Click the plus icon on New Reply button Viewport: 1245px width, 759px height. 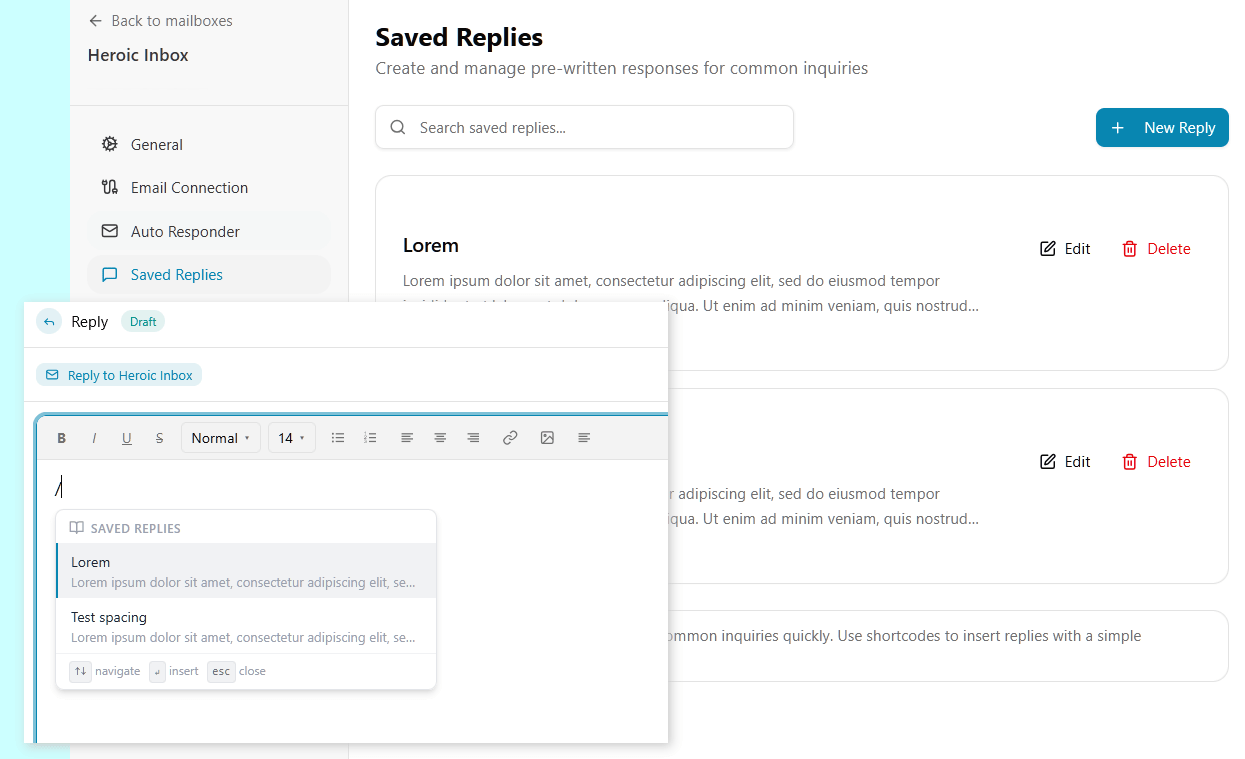point(1118,127)
